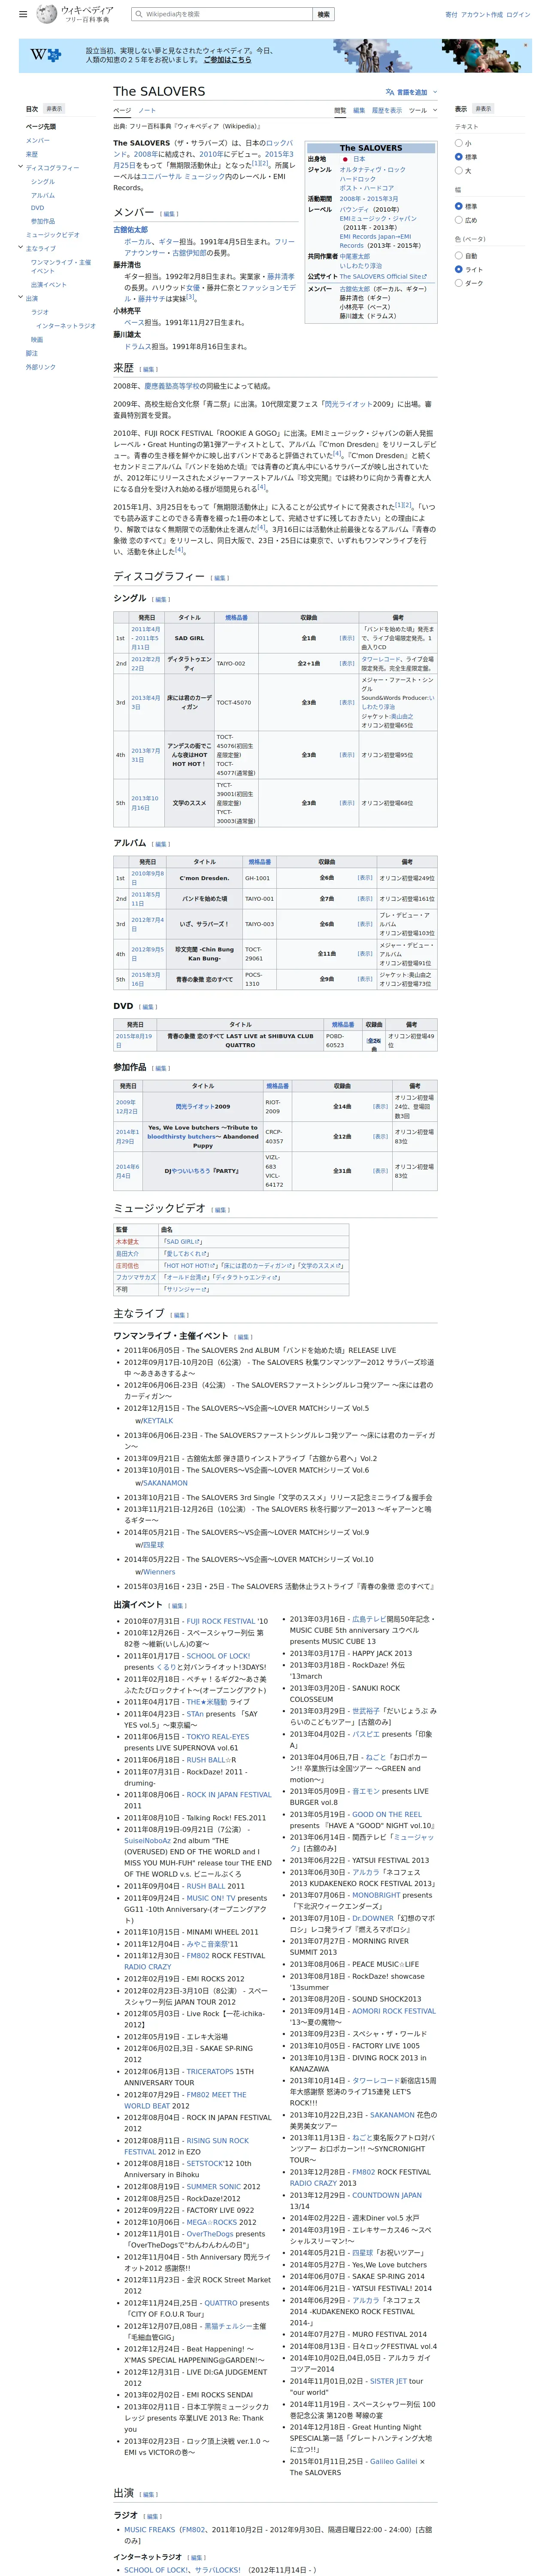Open SAKANAMON link under Vol.6 event
This screenshot has height=2576, width=551.
coord(165,1483)
